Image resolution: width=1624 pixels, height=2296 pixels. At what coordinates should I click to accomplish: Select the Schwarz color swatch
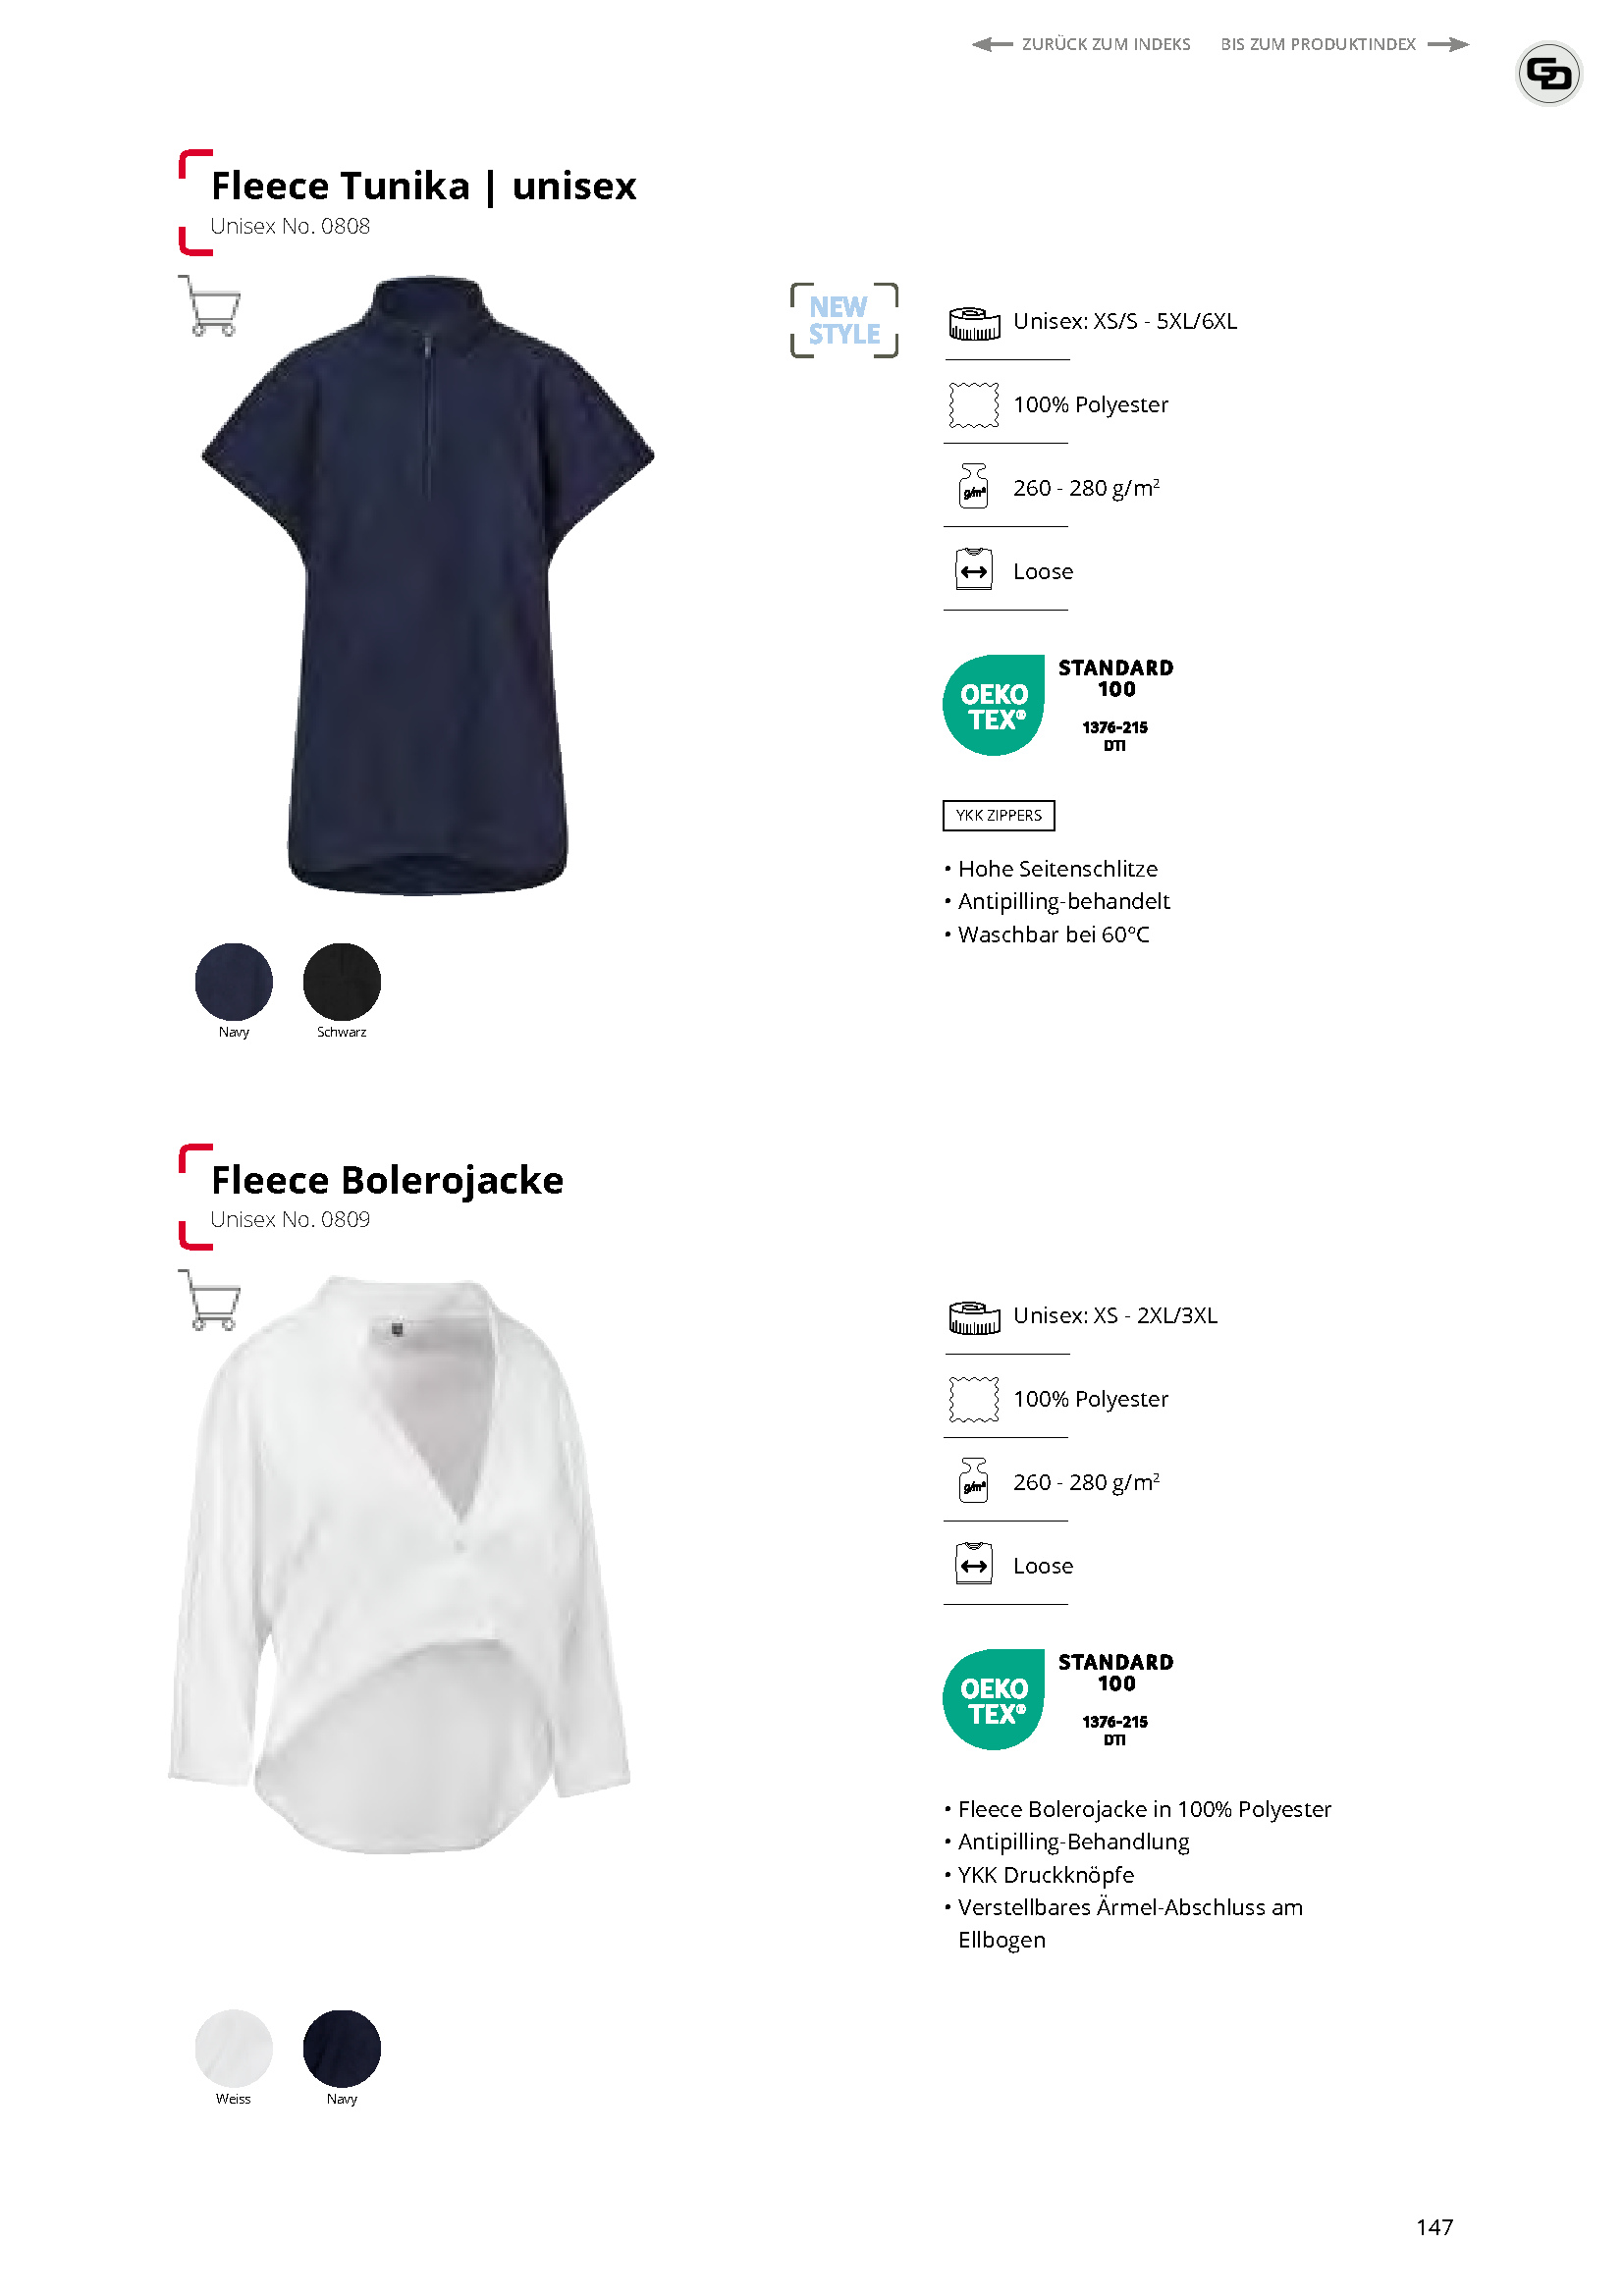(x=342, y=982)
